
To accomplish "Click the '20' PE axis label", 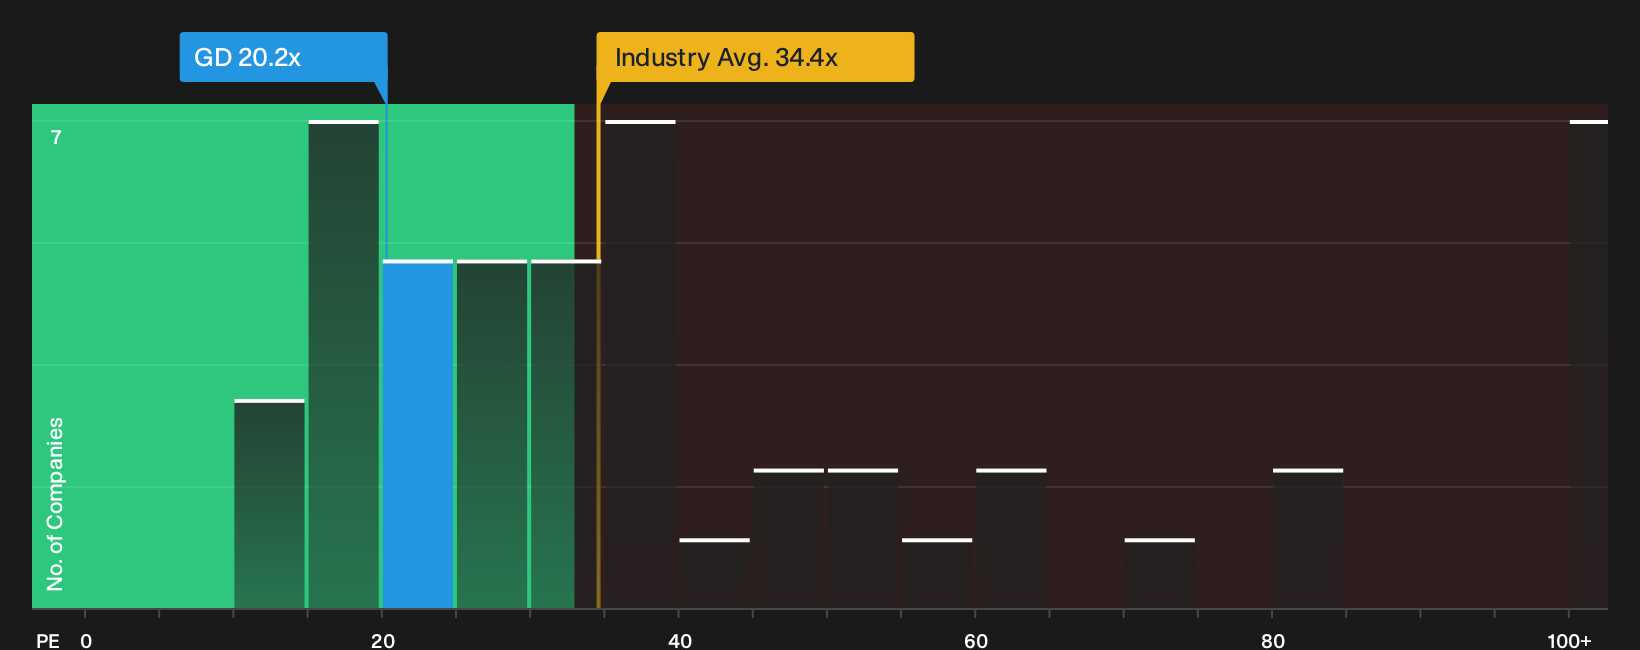I will point(383,640).
